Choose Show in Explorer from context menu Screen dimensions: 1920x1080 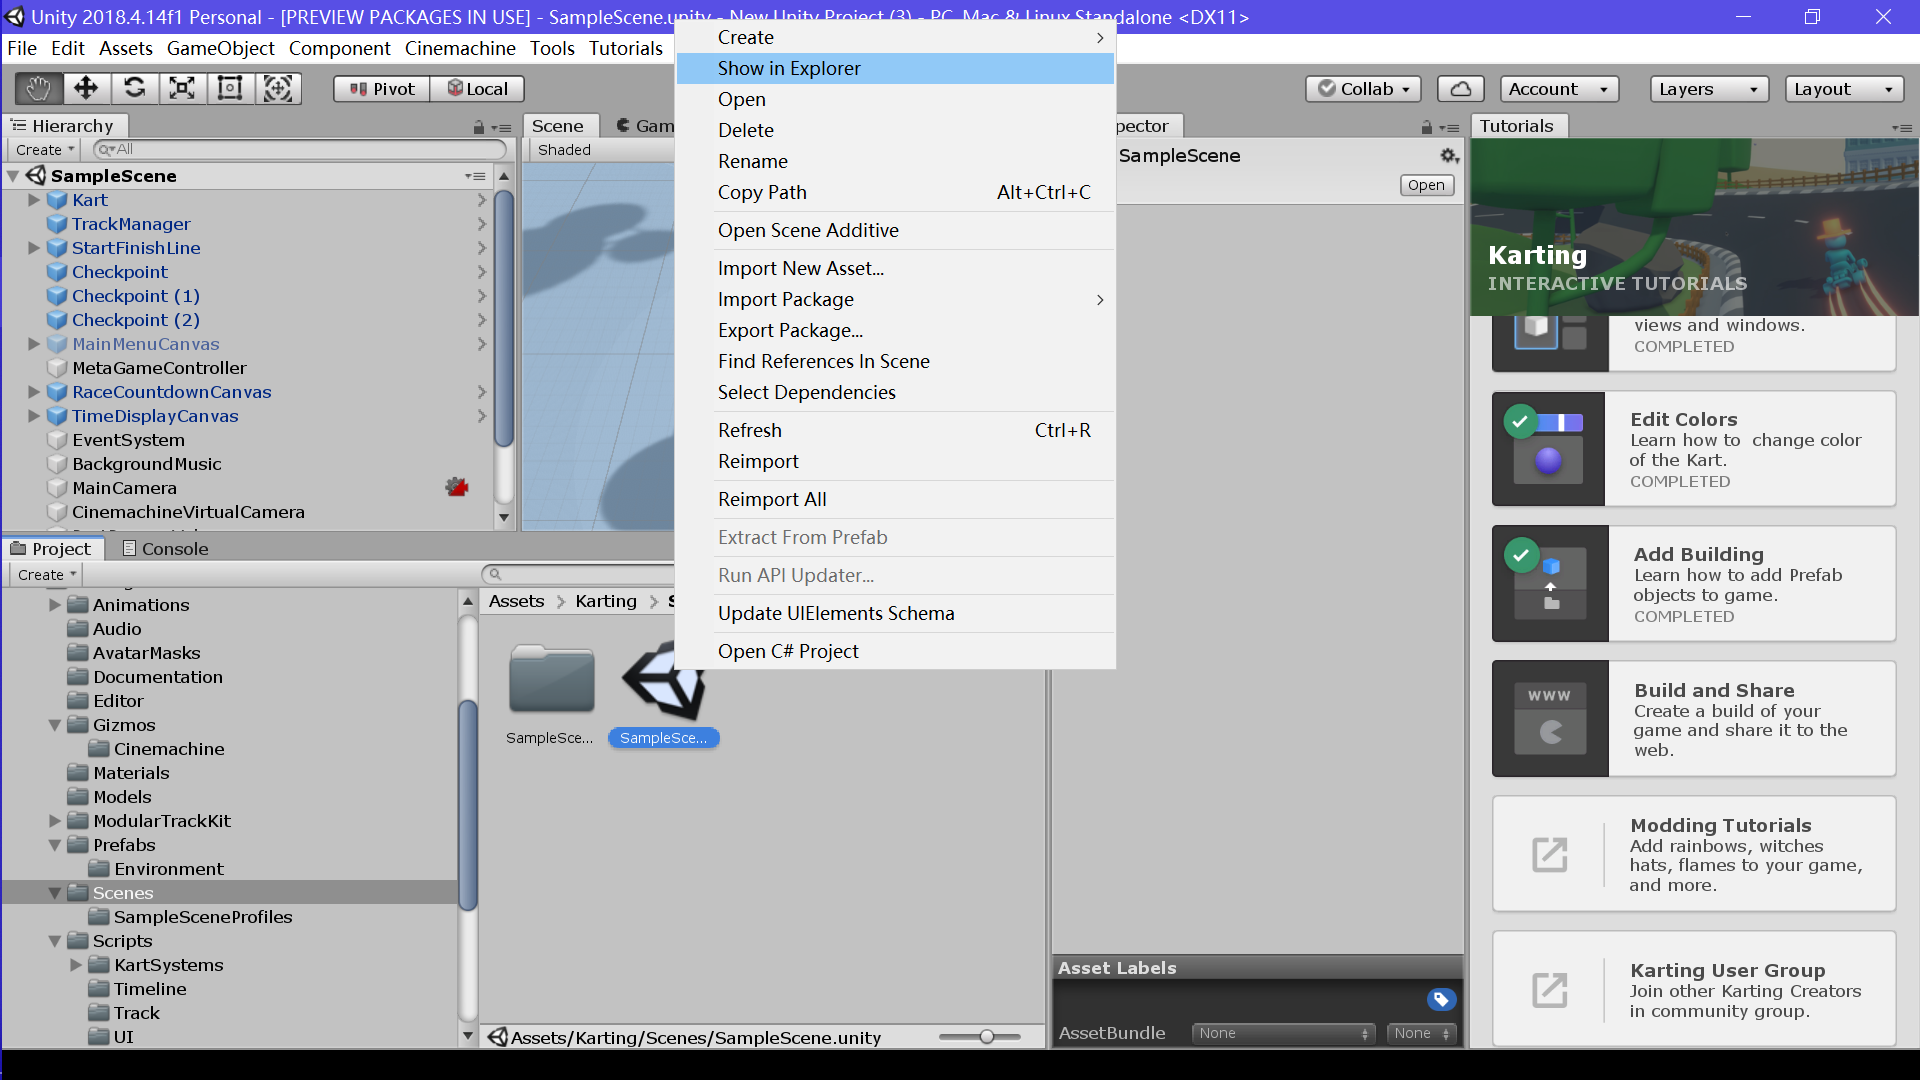pyautogui.click(x=788, y=68)
